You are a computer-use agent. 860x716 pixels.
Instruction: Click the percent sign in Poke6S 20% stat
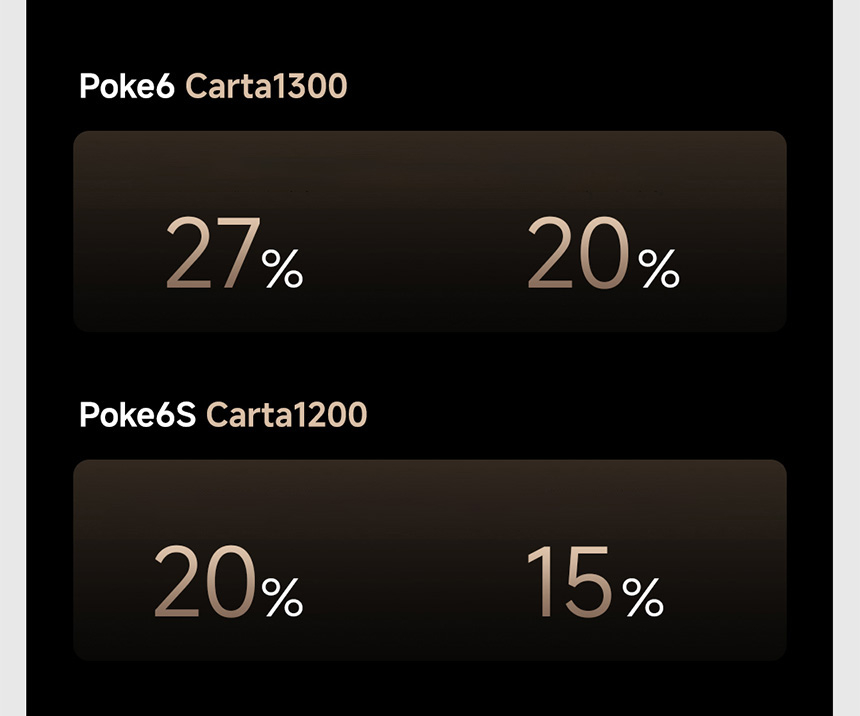click(x=282, y=597)
